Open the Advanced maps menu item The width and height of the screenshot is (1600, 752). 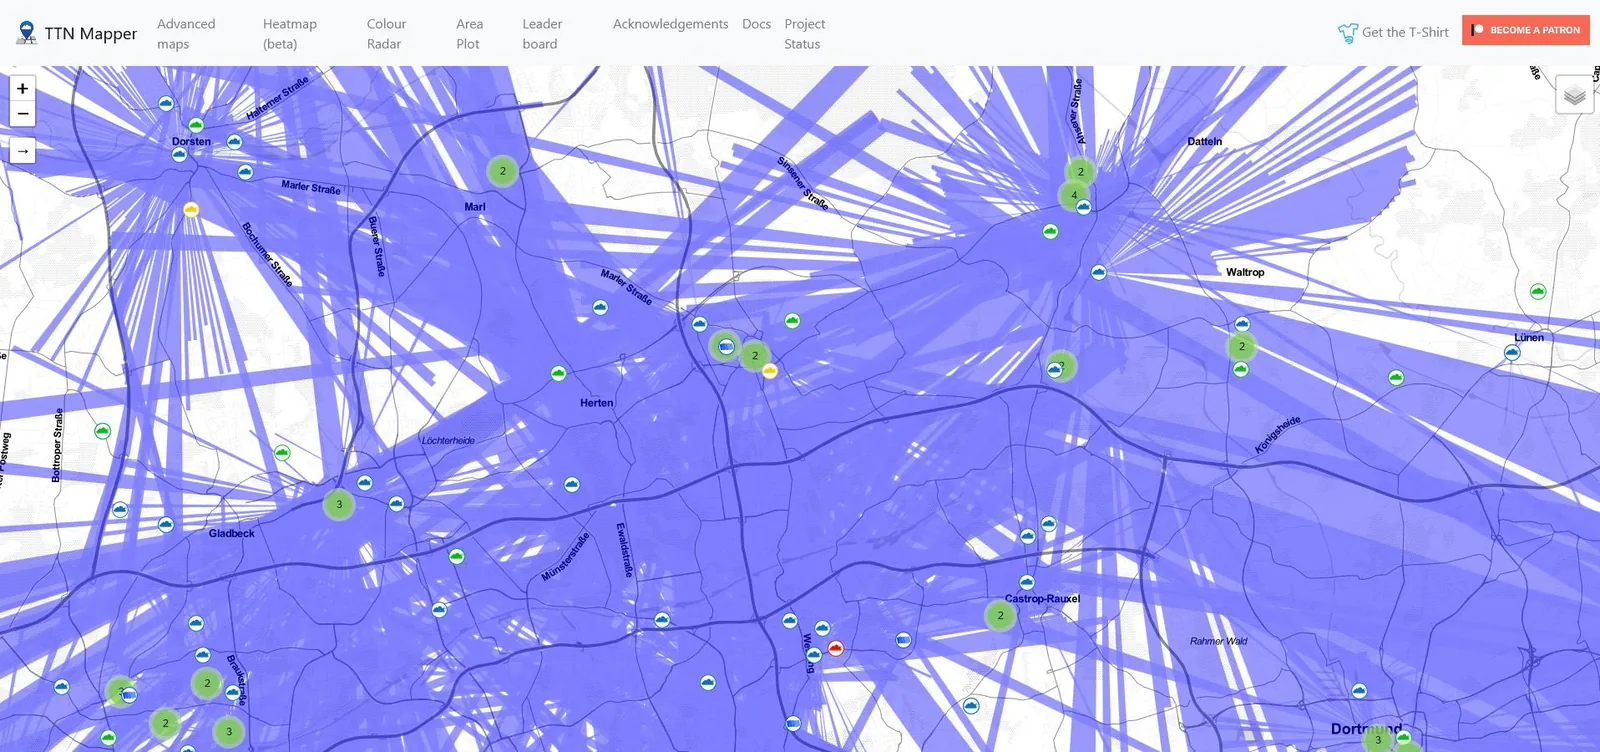[186, 33]
